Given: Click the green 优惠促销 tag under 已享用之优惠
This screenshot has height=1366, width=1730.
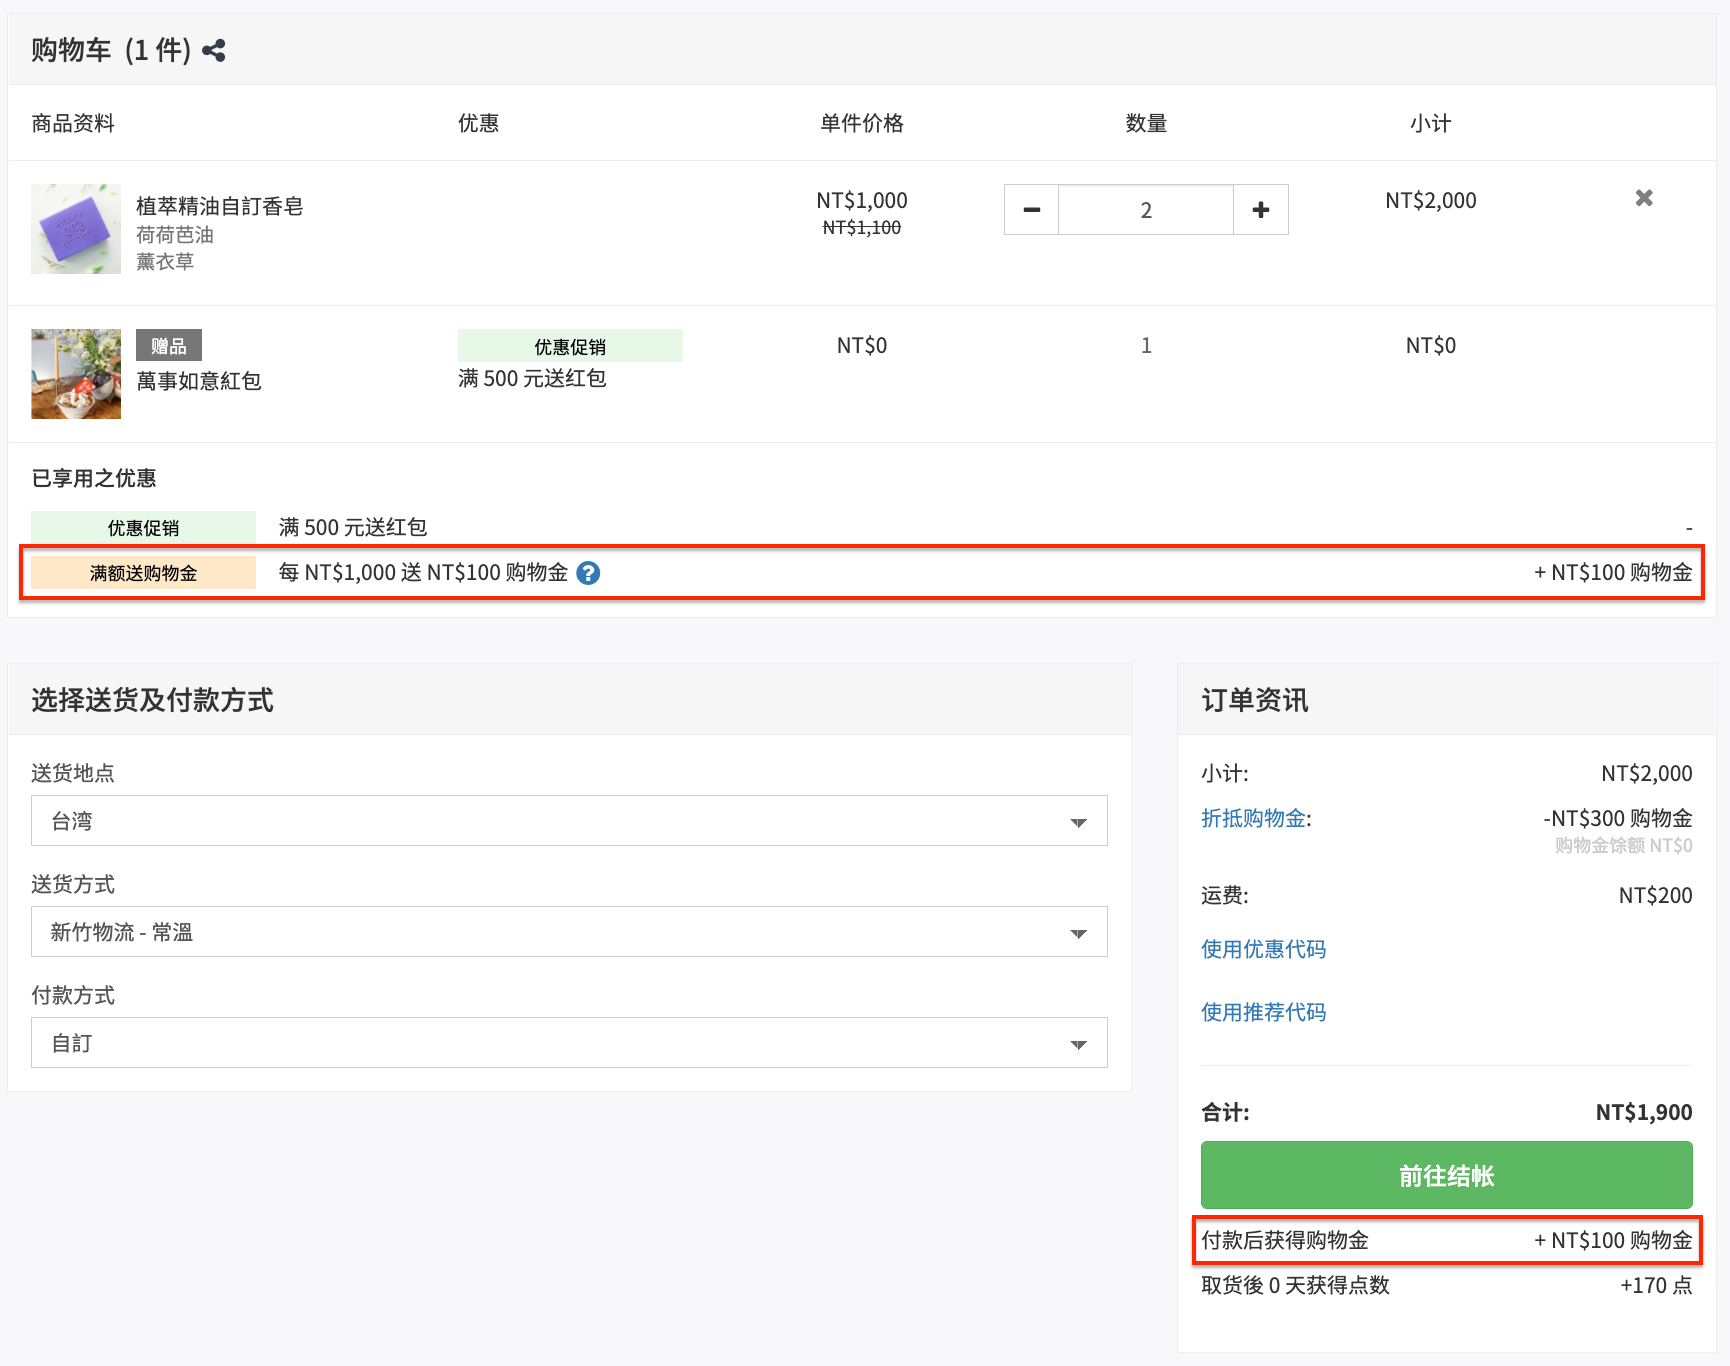Looking at the screenshot, I should pyautogui.click(x=143, y=528).
